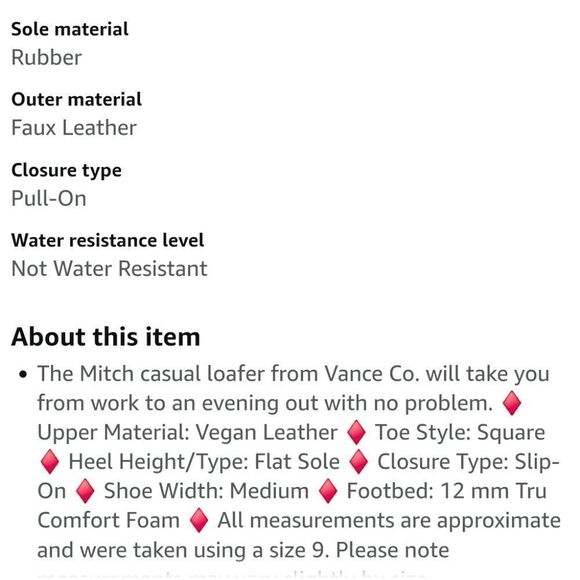
Task: Click the 'Outer material' label
Action: click(76, 100)
